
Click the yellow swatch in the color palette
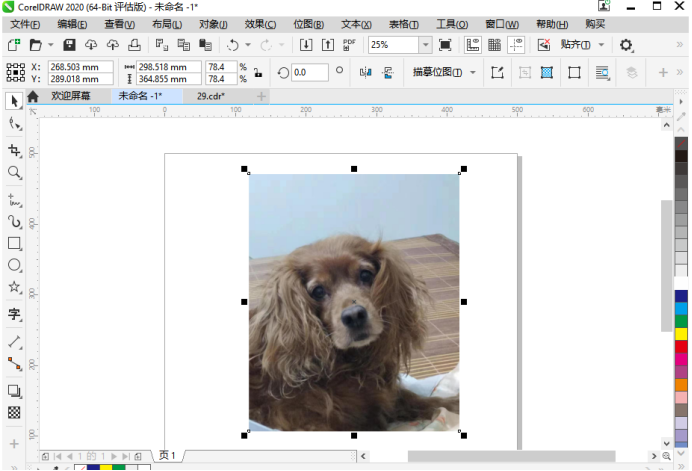point(681,334)
